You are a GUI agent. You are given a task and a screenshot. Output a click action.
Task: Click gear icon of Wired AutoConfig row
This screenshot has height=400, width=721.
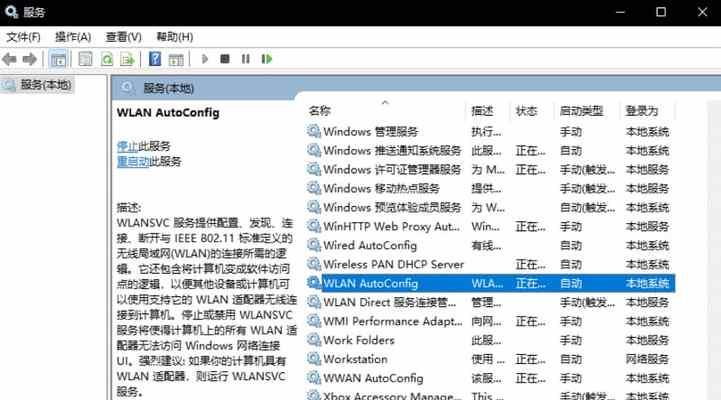(314, 245)
